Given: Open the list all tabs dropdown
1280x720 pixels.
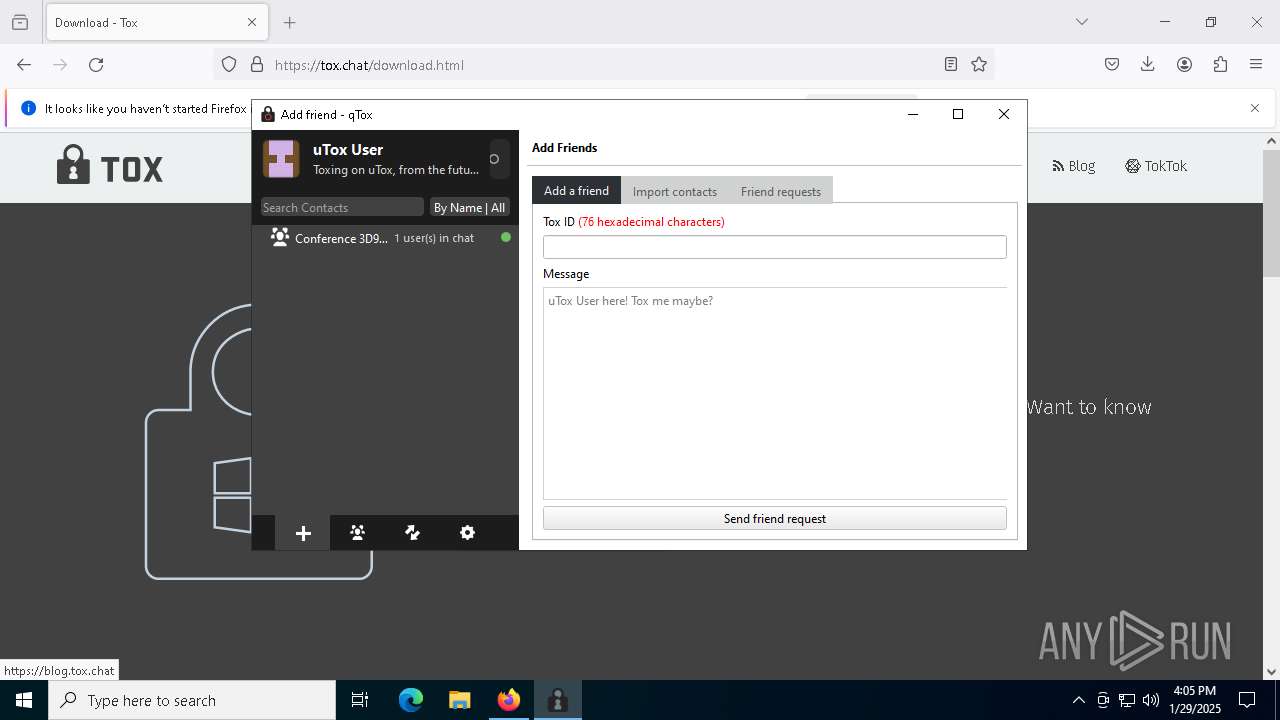Looking at the screenshot, I should (x=1082, y=22).
